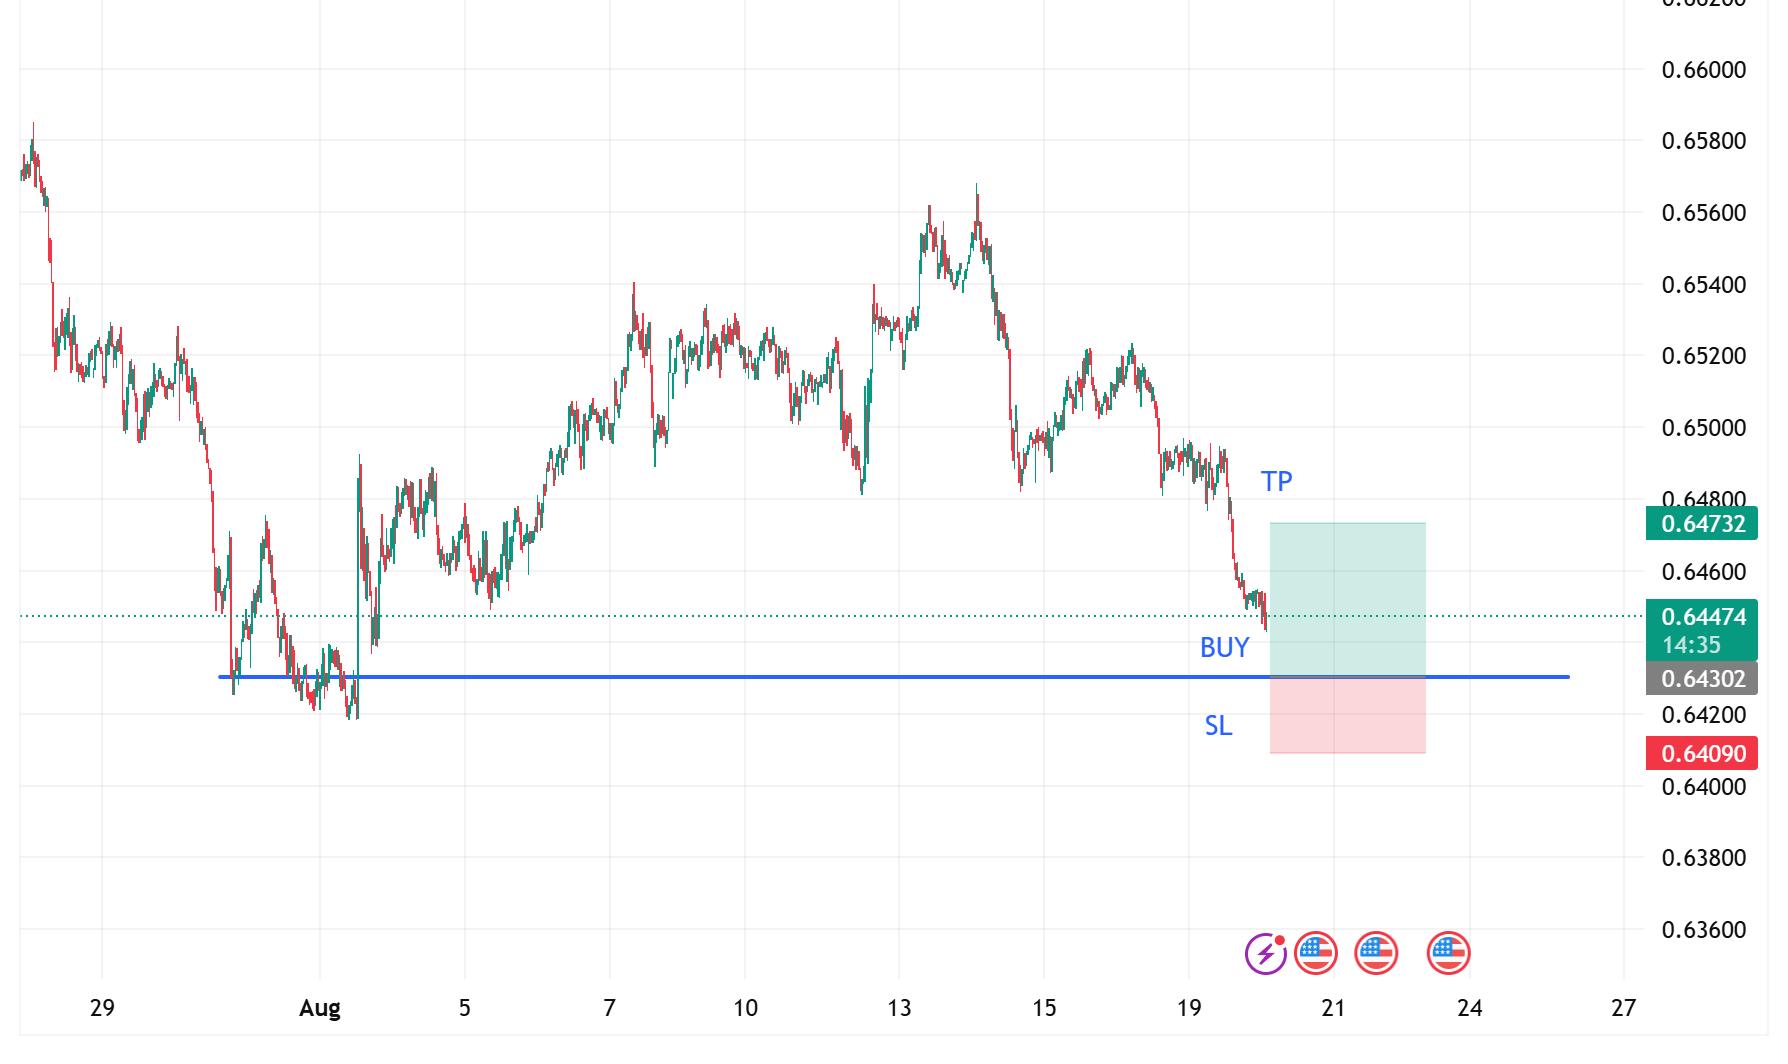Open the leftmost US flag economic event
Image resolution: width=1788 pixels, height=1064 pixels.
[x=1316, y=953]
